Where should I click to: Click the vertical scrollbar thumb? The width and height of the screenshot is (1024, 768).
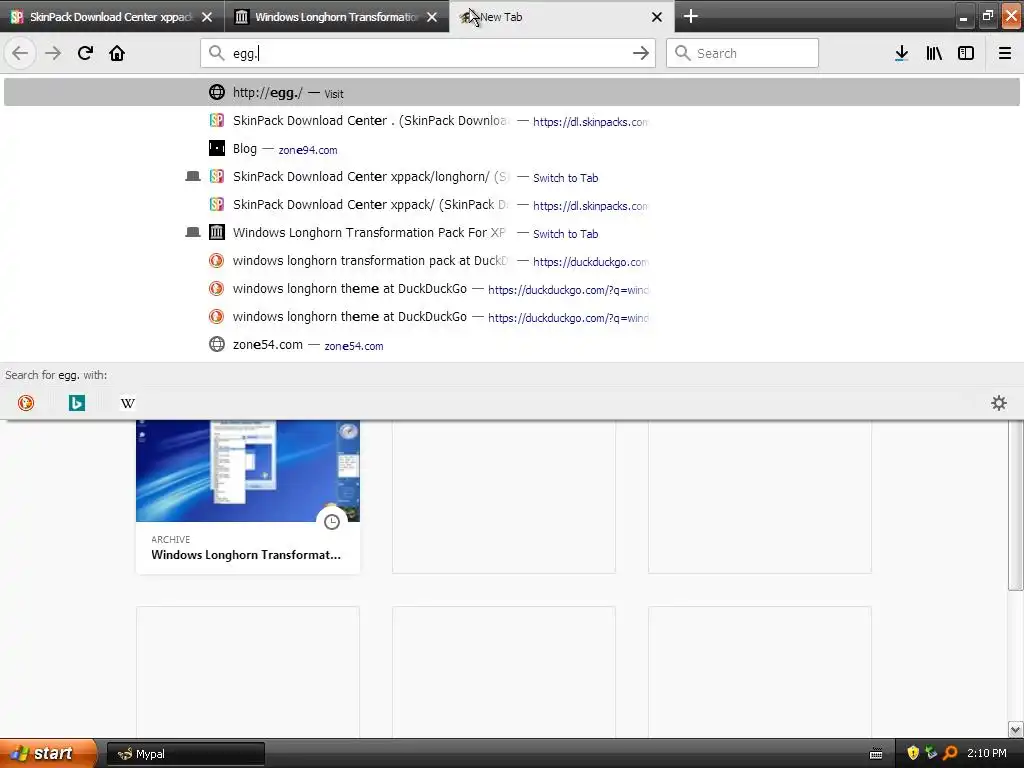coord(1015,505)
